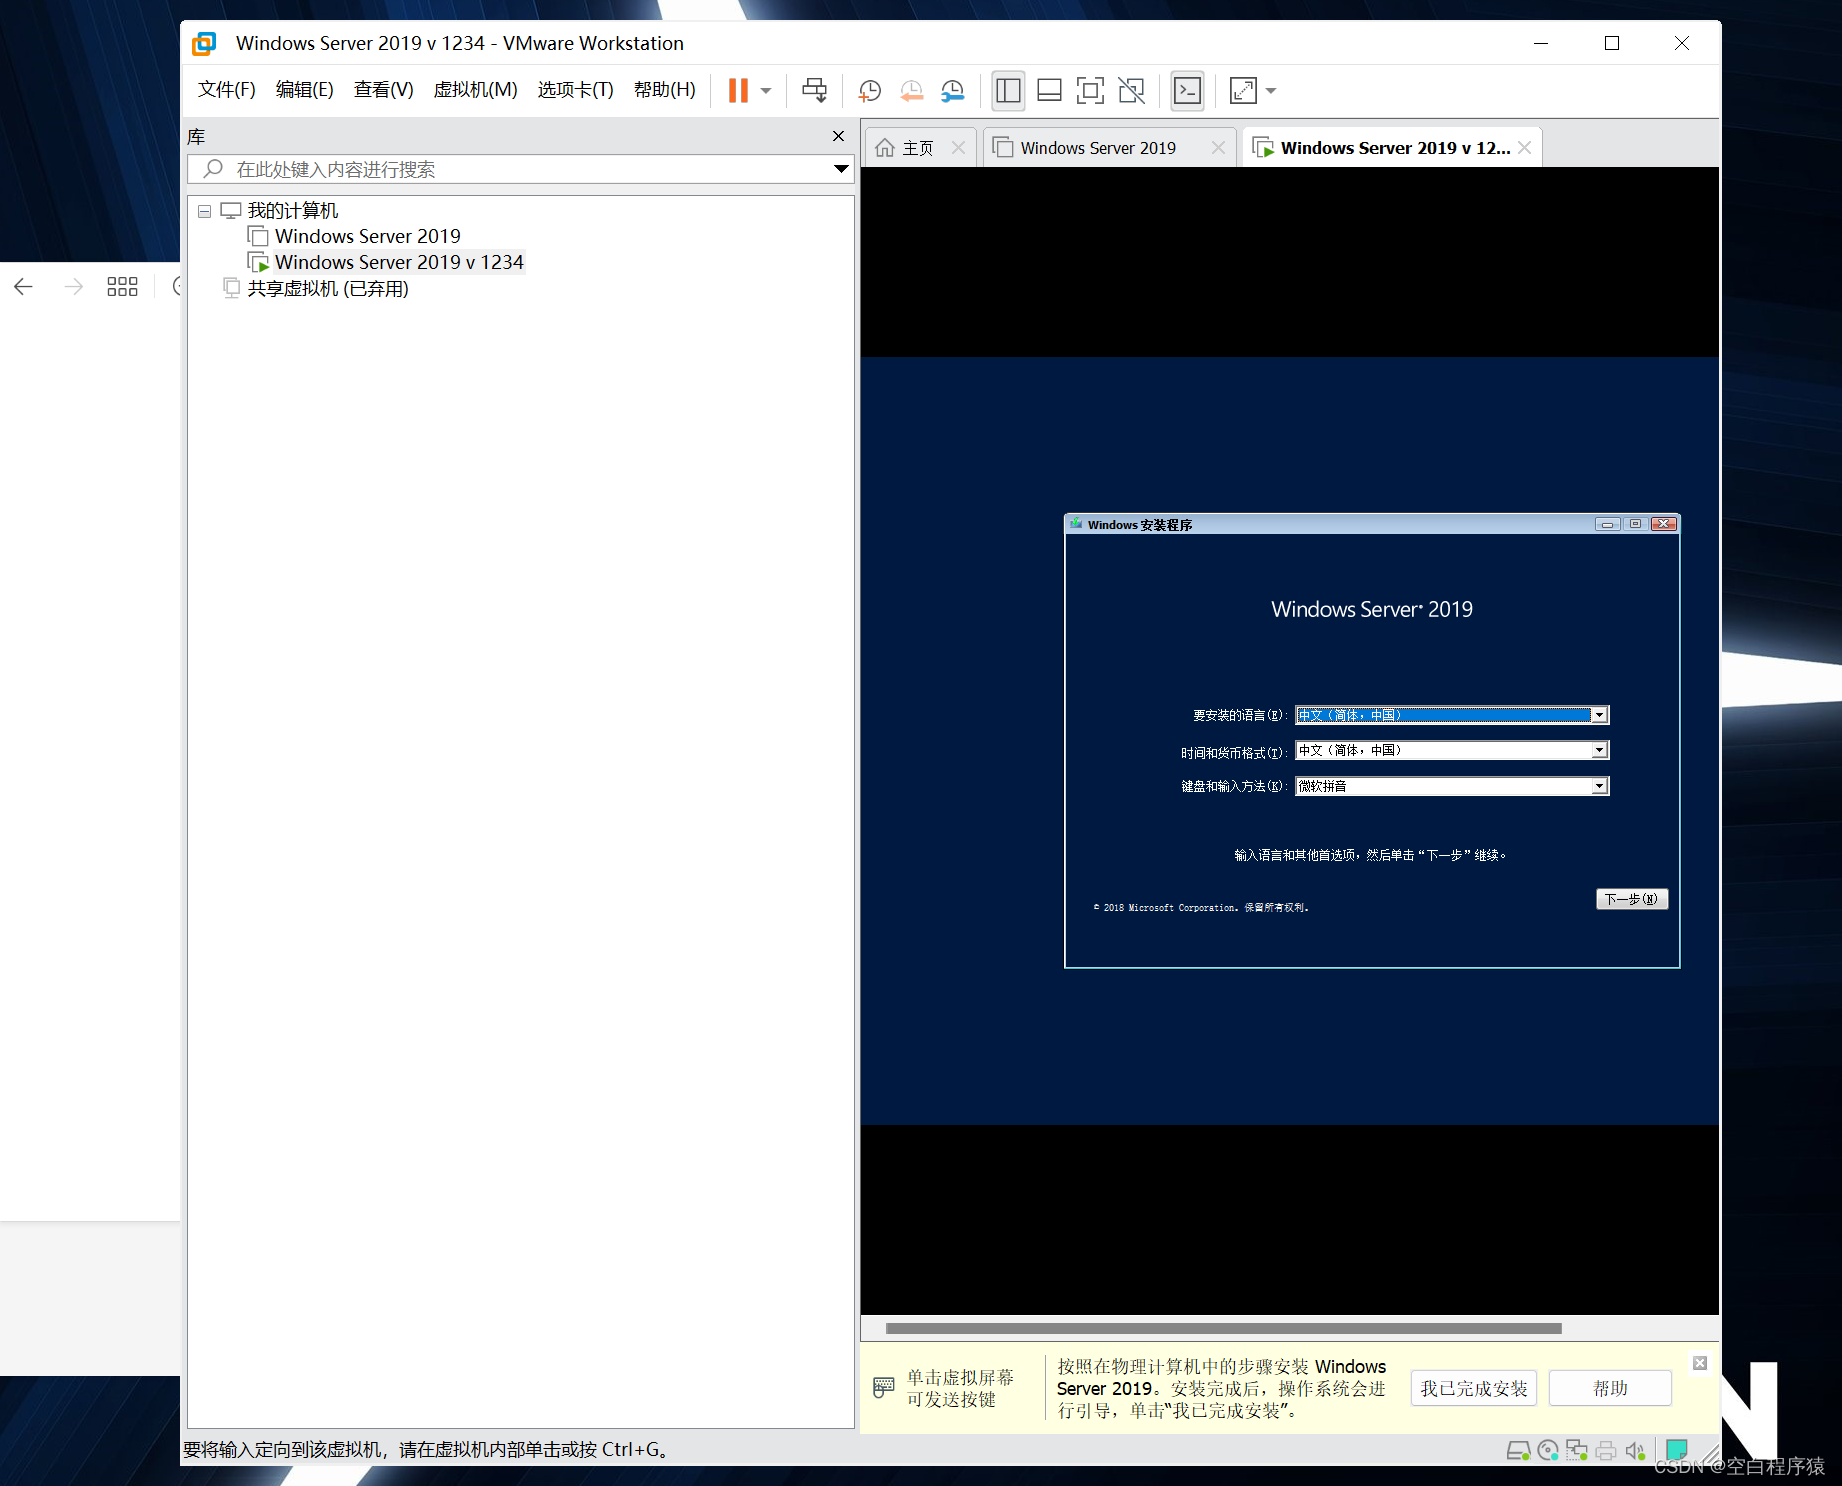Close the Windows Server 2019 v 12... tab
Viewport: 1842px width, 1486px height.
(1524, 148)
